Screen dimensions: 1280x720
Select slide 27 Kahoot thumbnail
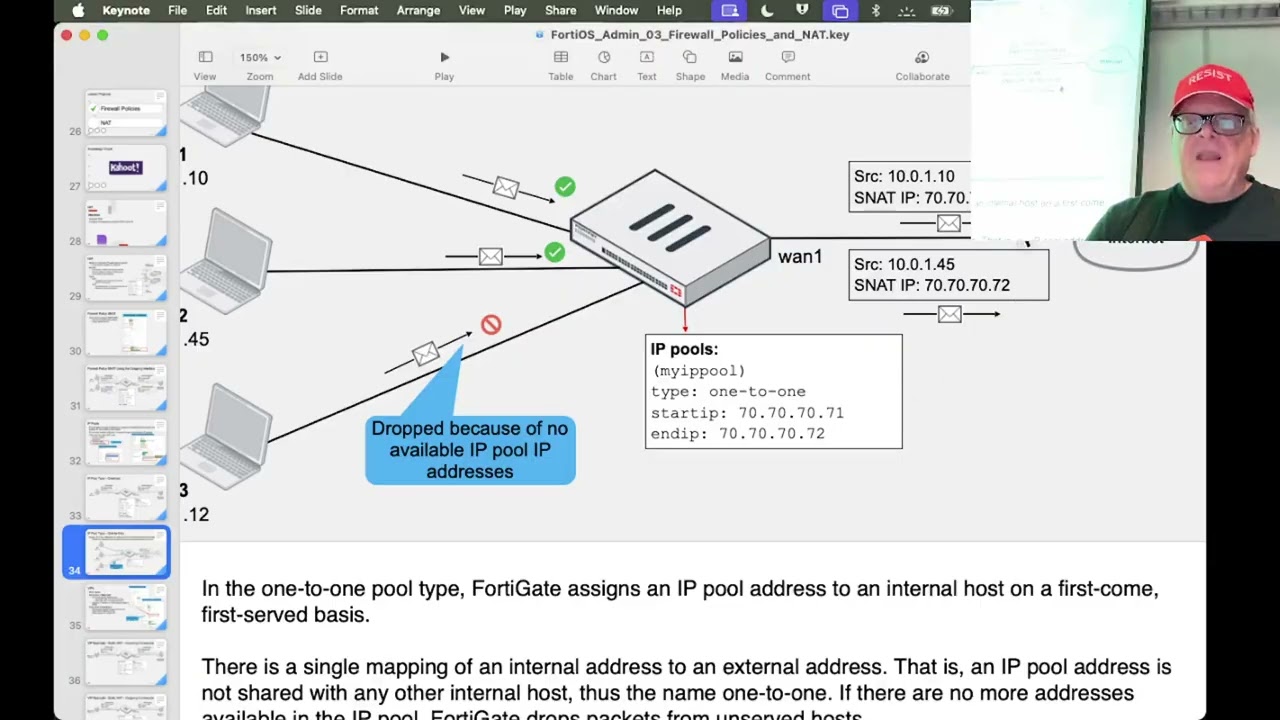(x=126, y=168)
